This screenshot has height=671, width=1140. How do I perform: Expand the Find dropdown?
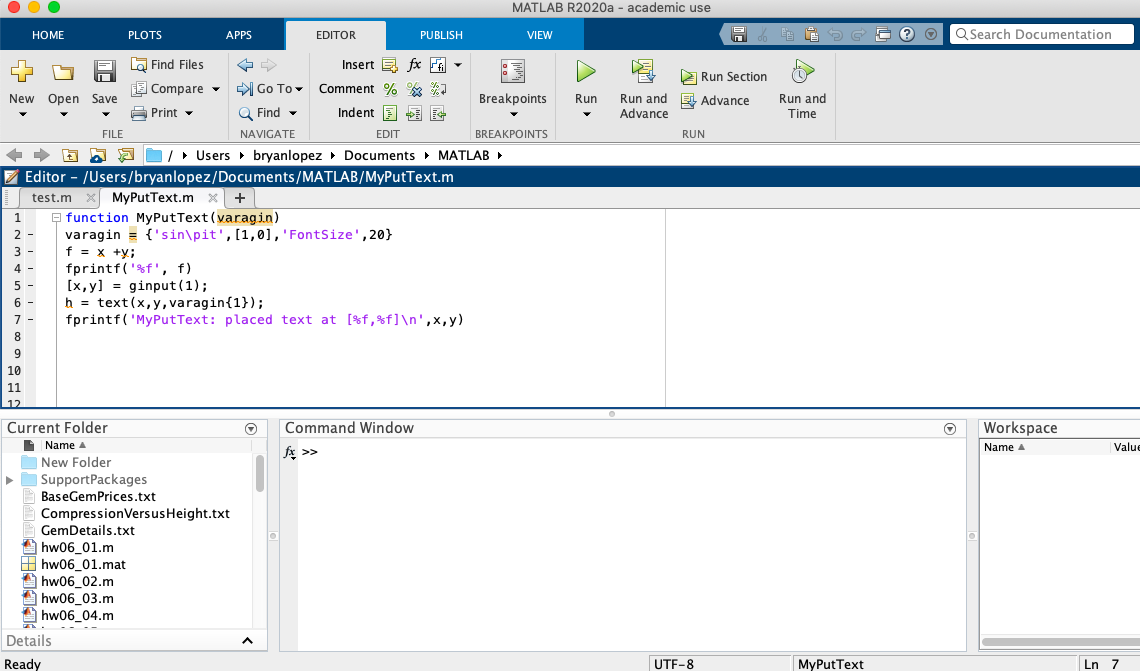click(267, 113)
